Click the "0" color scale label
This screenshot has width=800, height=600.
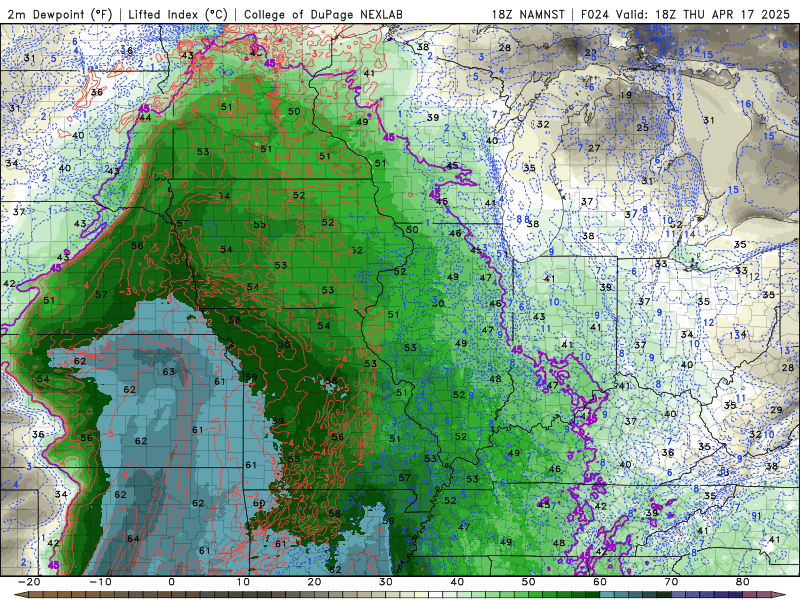171,582
